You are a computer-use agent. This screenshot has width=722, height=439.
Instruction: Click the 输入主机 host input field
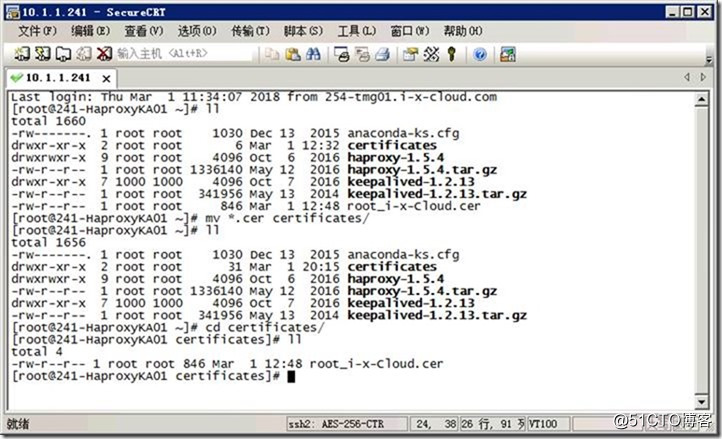click(184, 54)
